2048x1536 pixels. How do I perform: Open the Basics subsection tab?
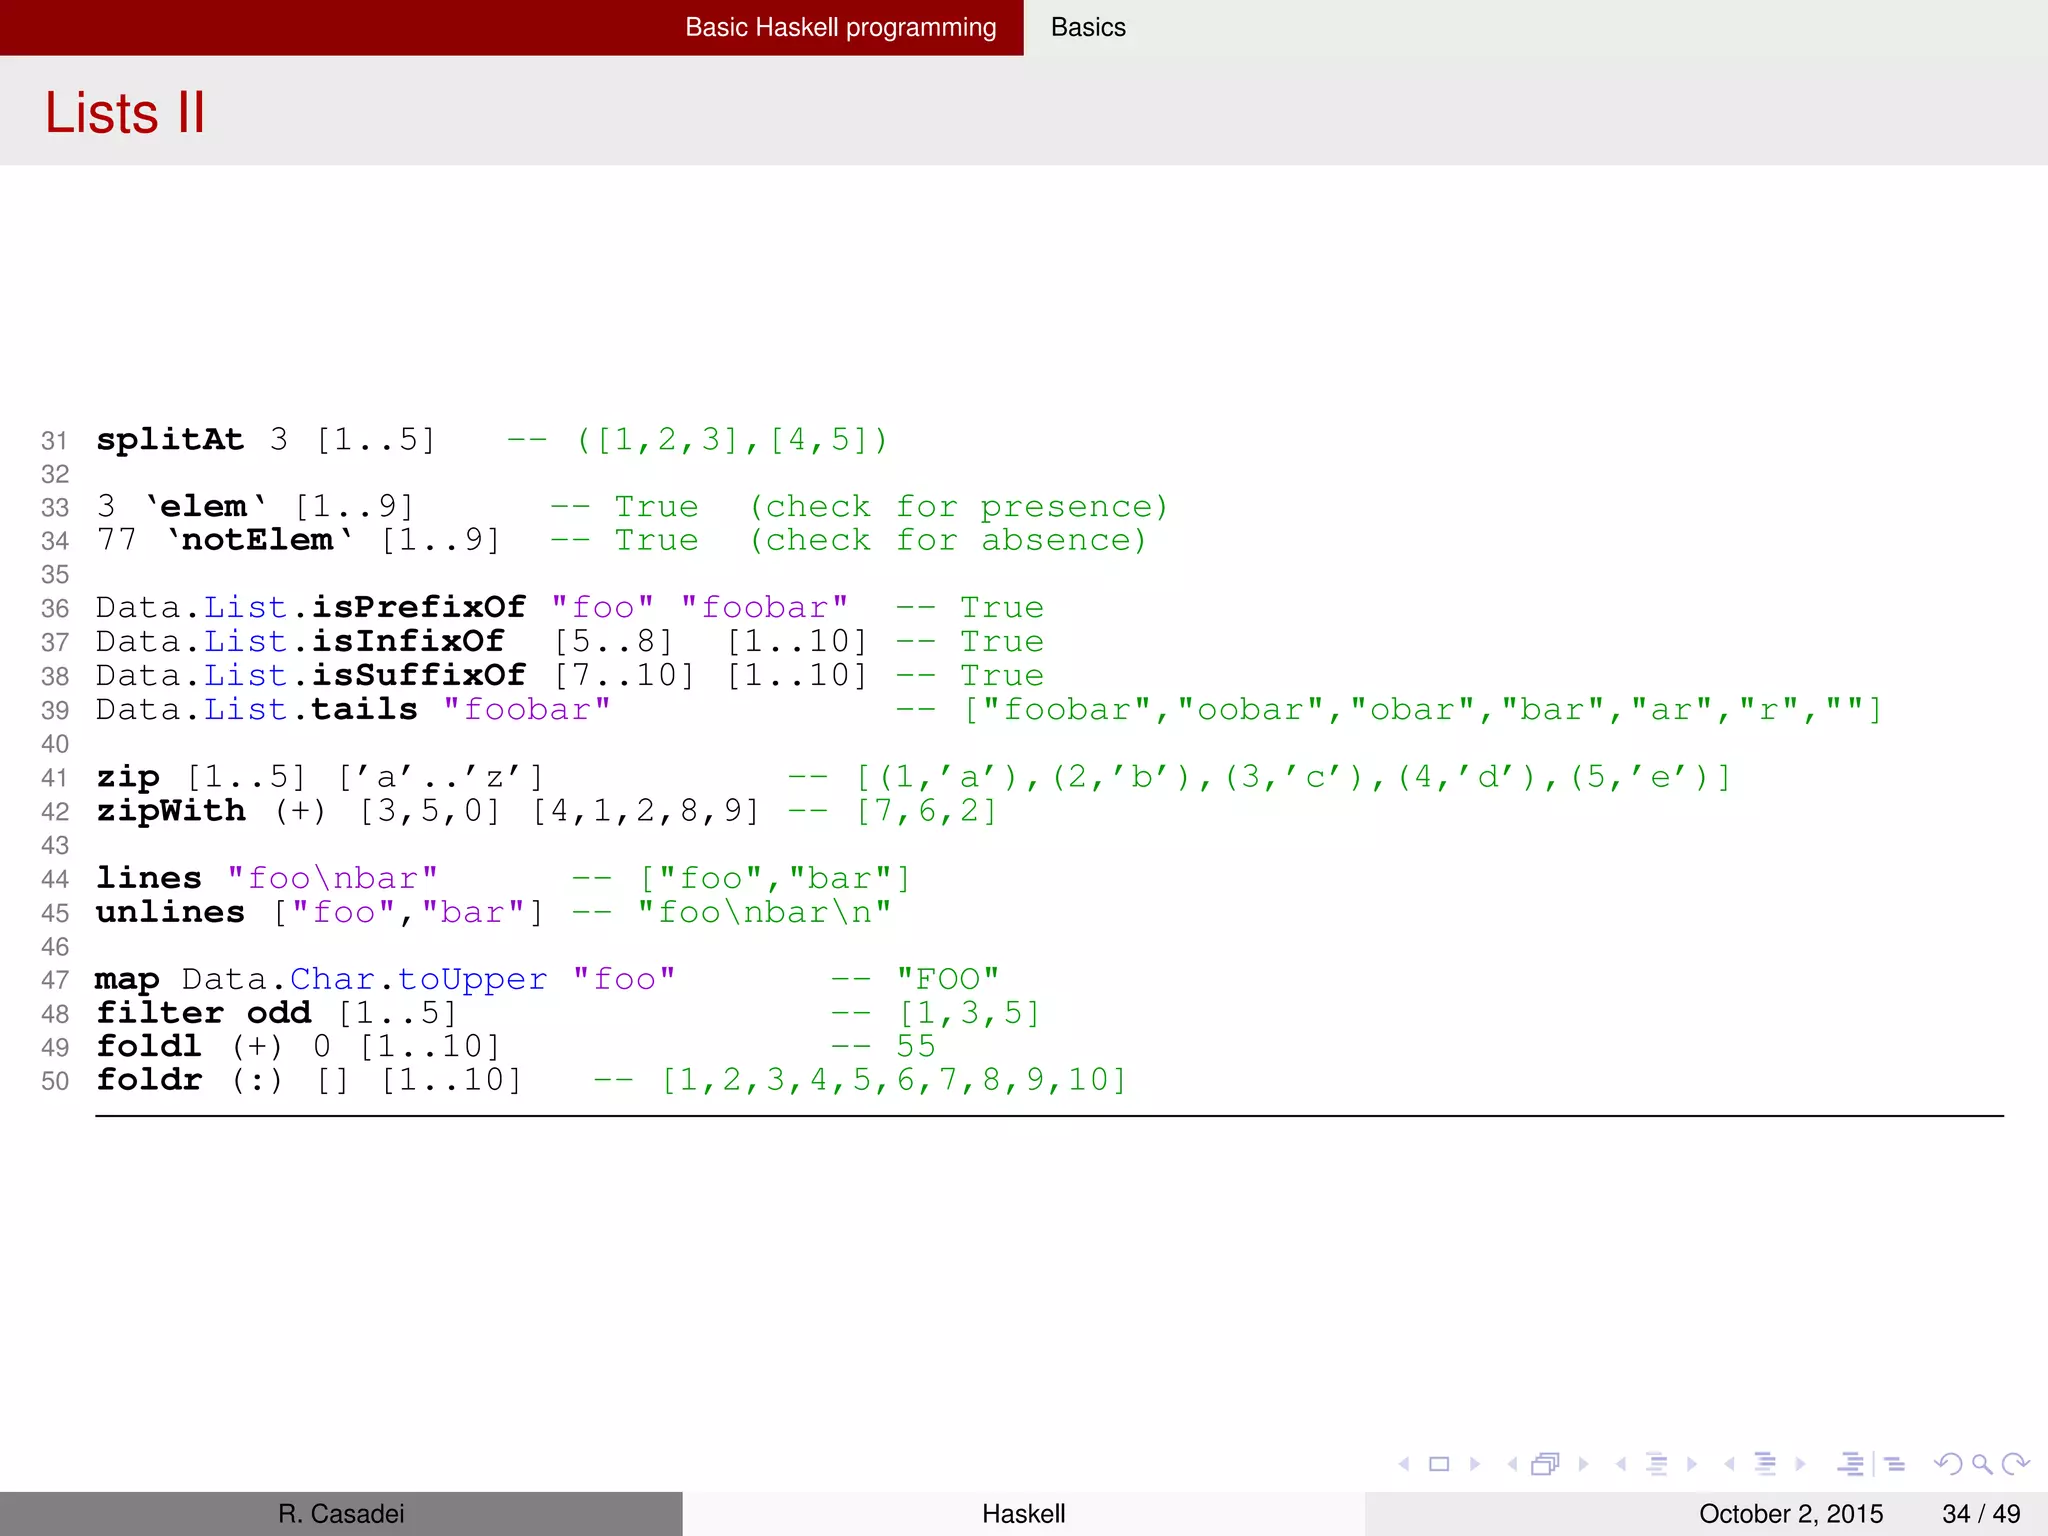click(1088, 27)
